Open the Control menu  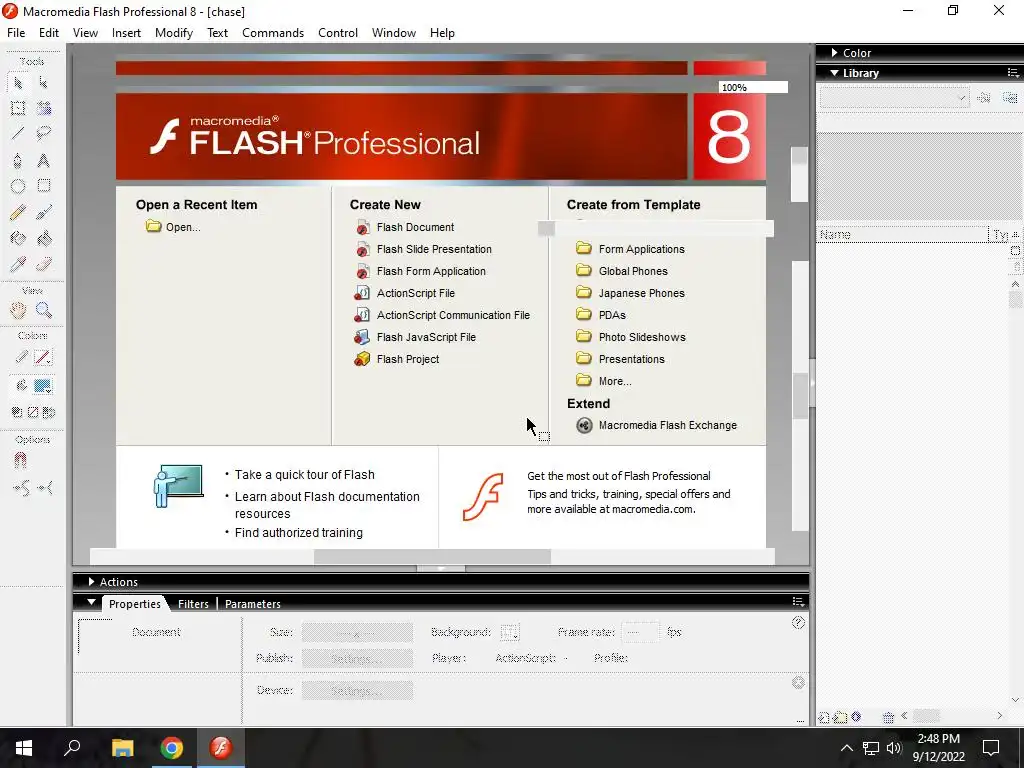click(x=338, y=33)
